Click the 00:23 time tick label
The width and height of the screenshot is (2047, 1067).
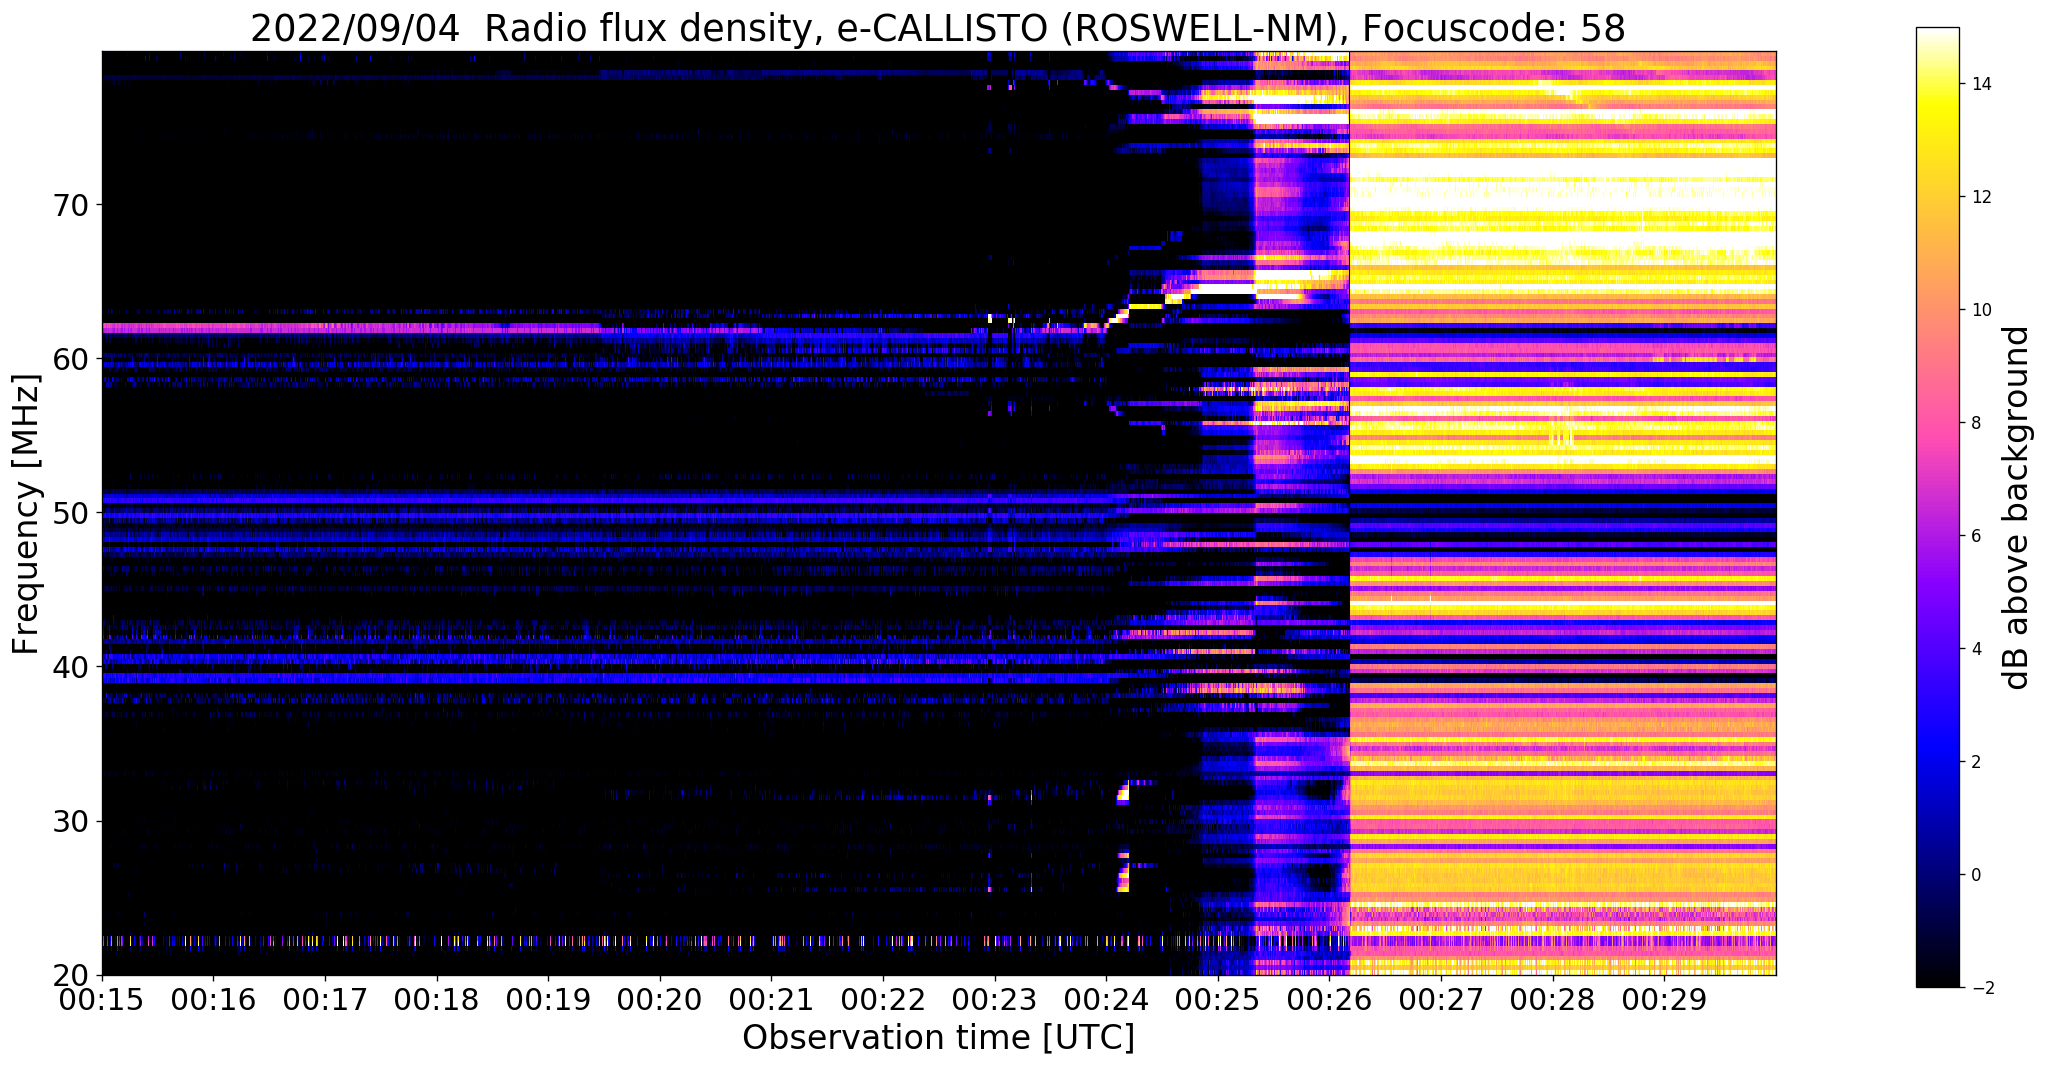click(994, 1000)
